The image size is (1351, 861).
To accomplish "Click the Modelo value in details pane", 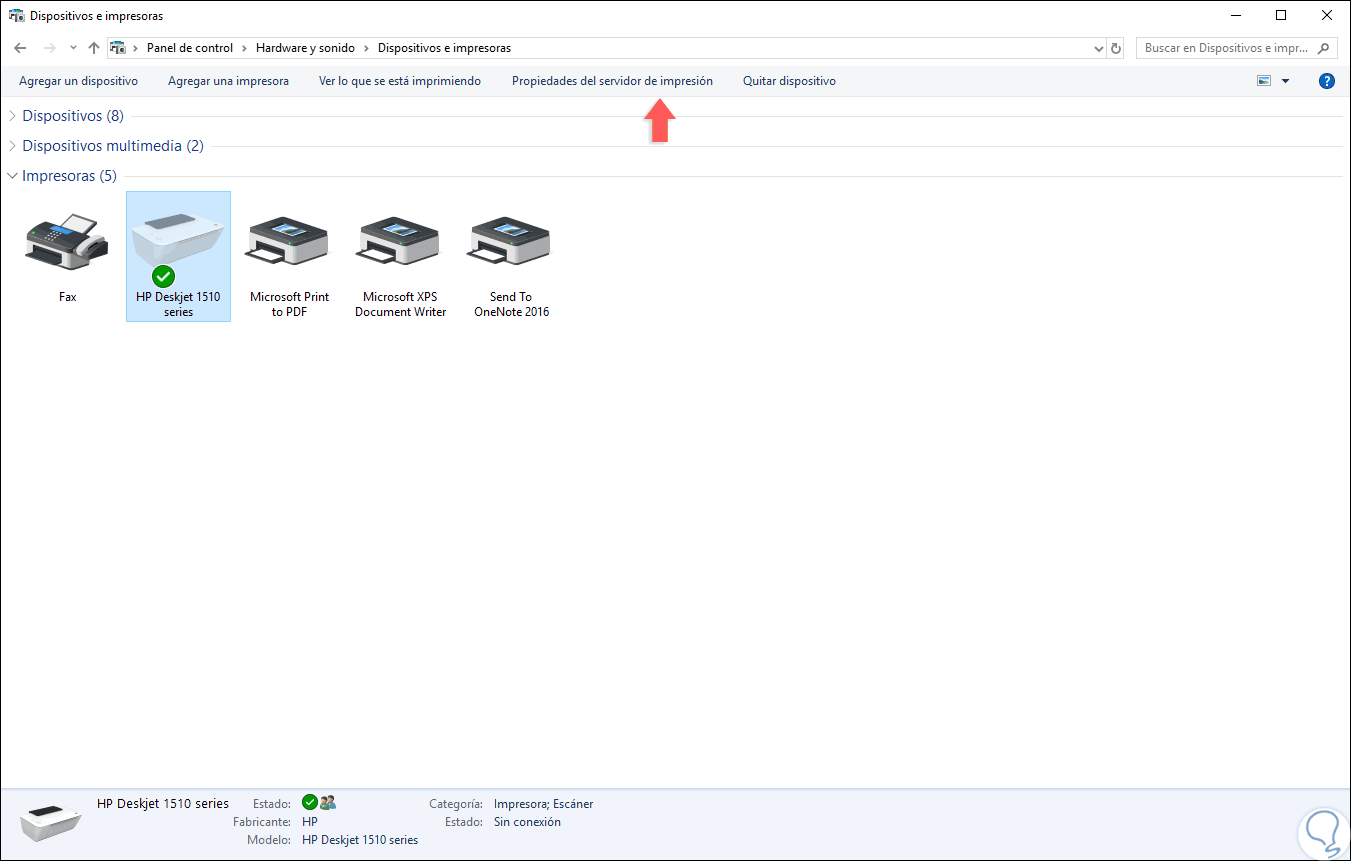I will pyautogui.click(x=360, y=840).
